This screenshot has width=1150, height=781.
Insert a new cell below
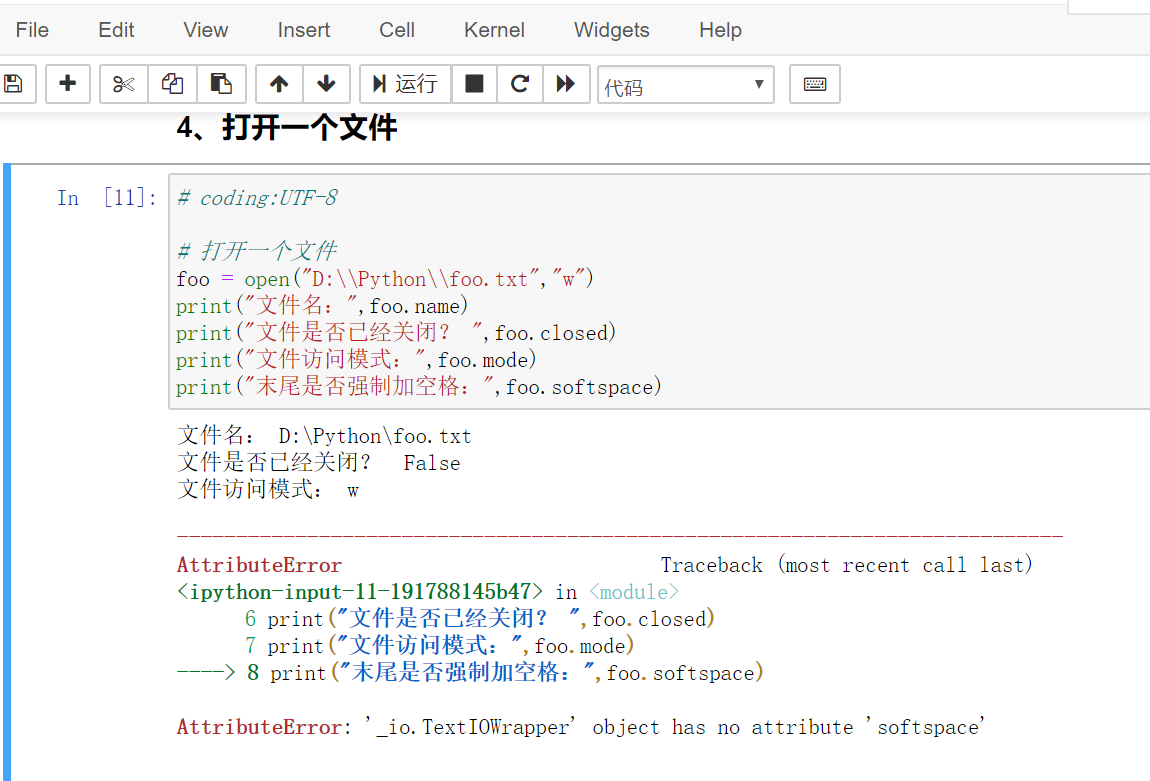point(67,84)
